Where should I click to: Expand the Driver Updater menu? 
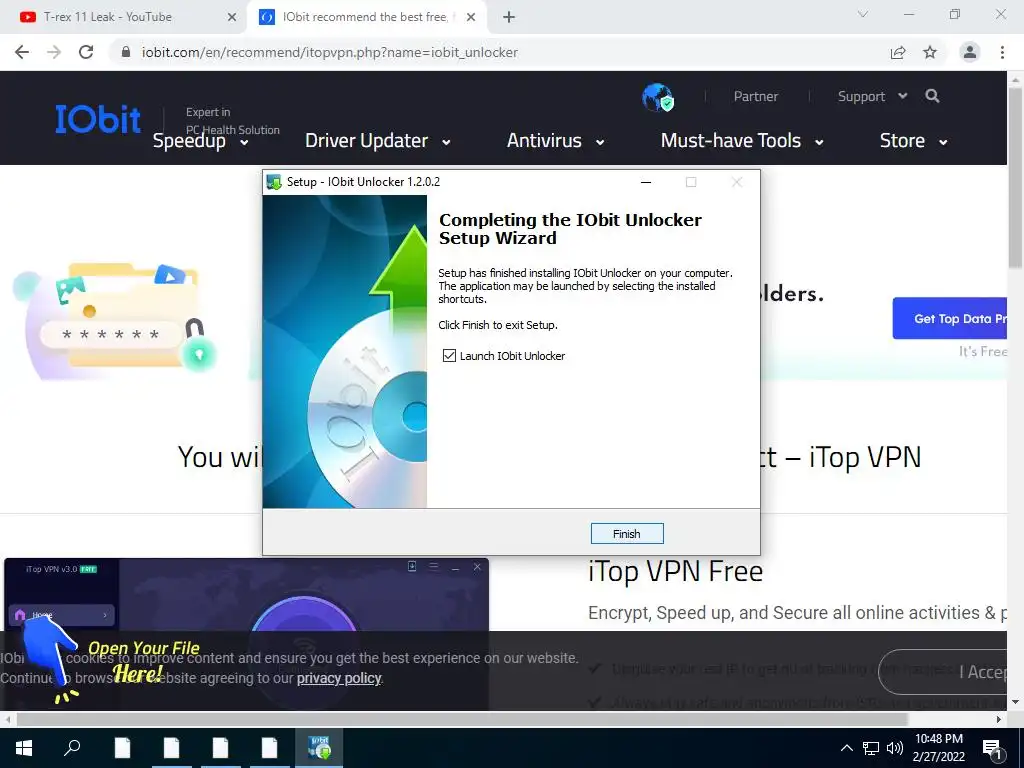click(x=377, y=141)
